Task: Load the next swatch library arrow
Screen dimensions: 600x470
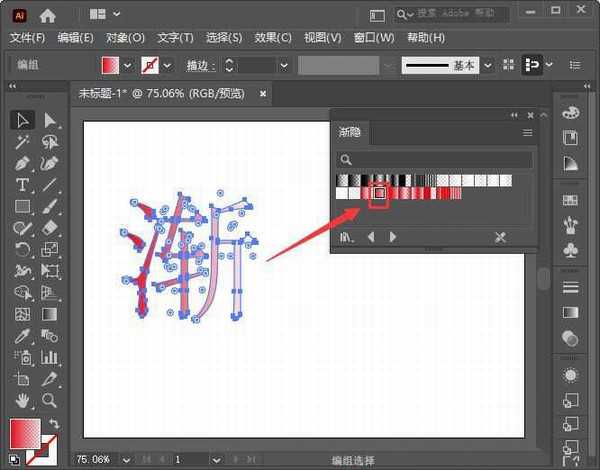Action: 393,237
